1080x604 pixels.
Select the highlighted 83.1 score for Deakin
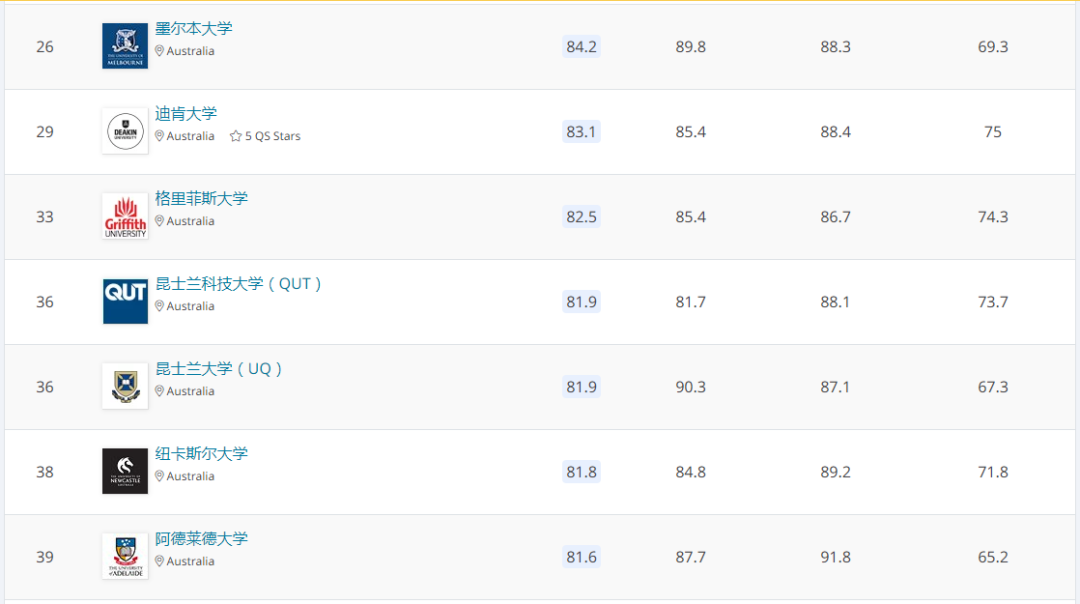coord(581,132)
